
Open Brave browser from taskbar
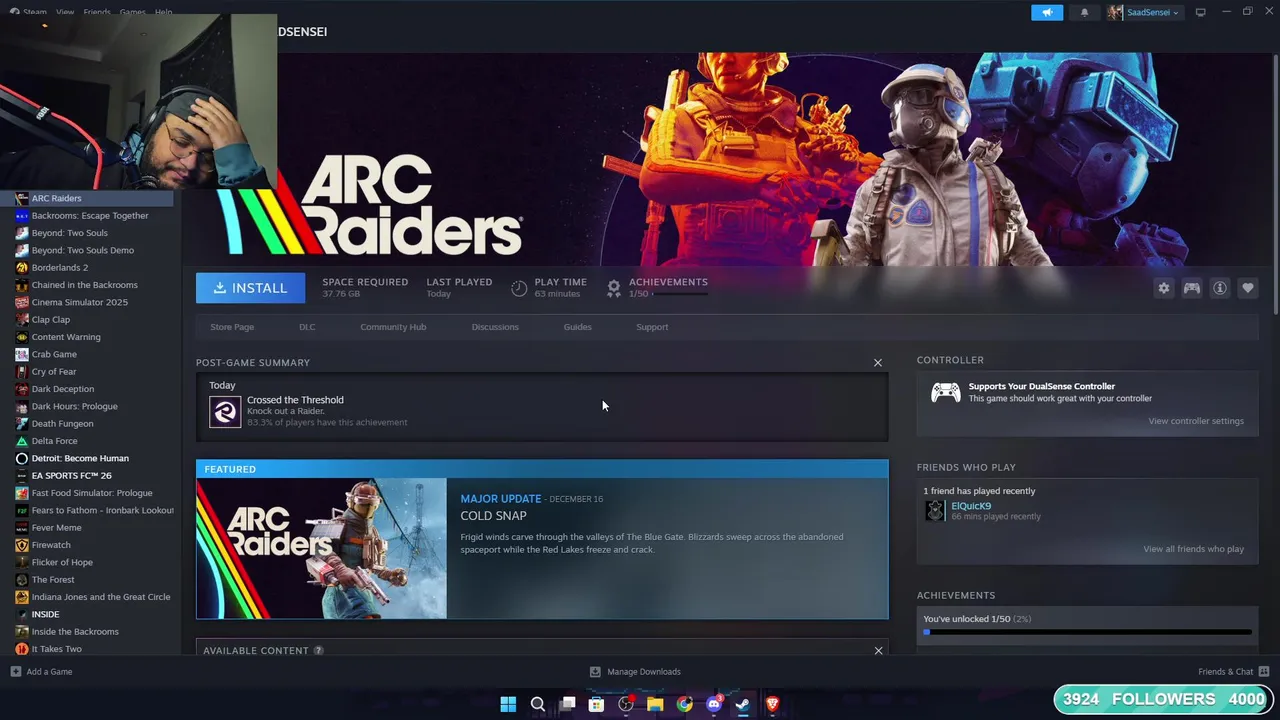point(772,704)
